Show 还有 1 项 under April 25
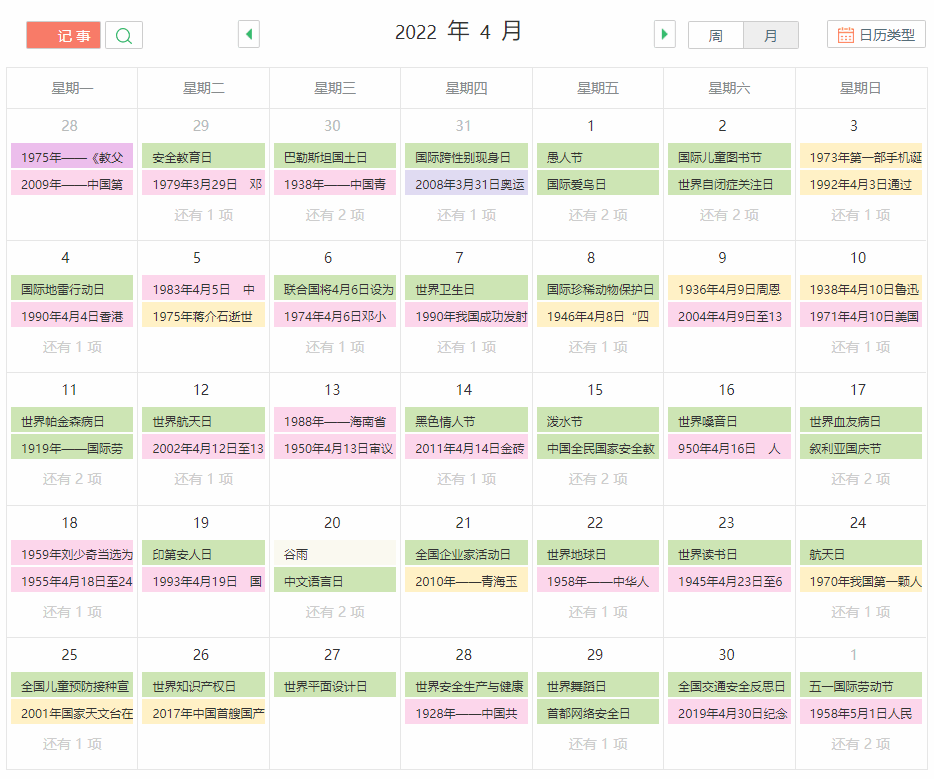 (x=71, y=744)
